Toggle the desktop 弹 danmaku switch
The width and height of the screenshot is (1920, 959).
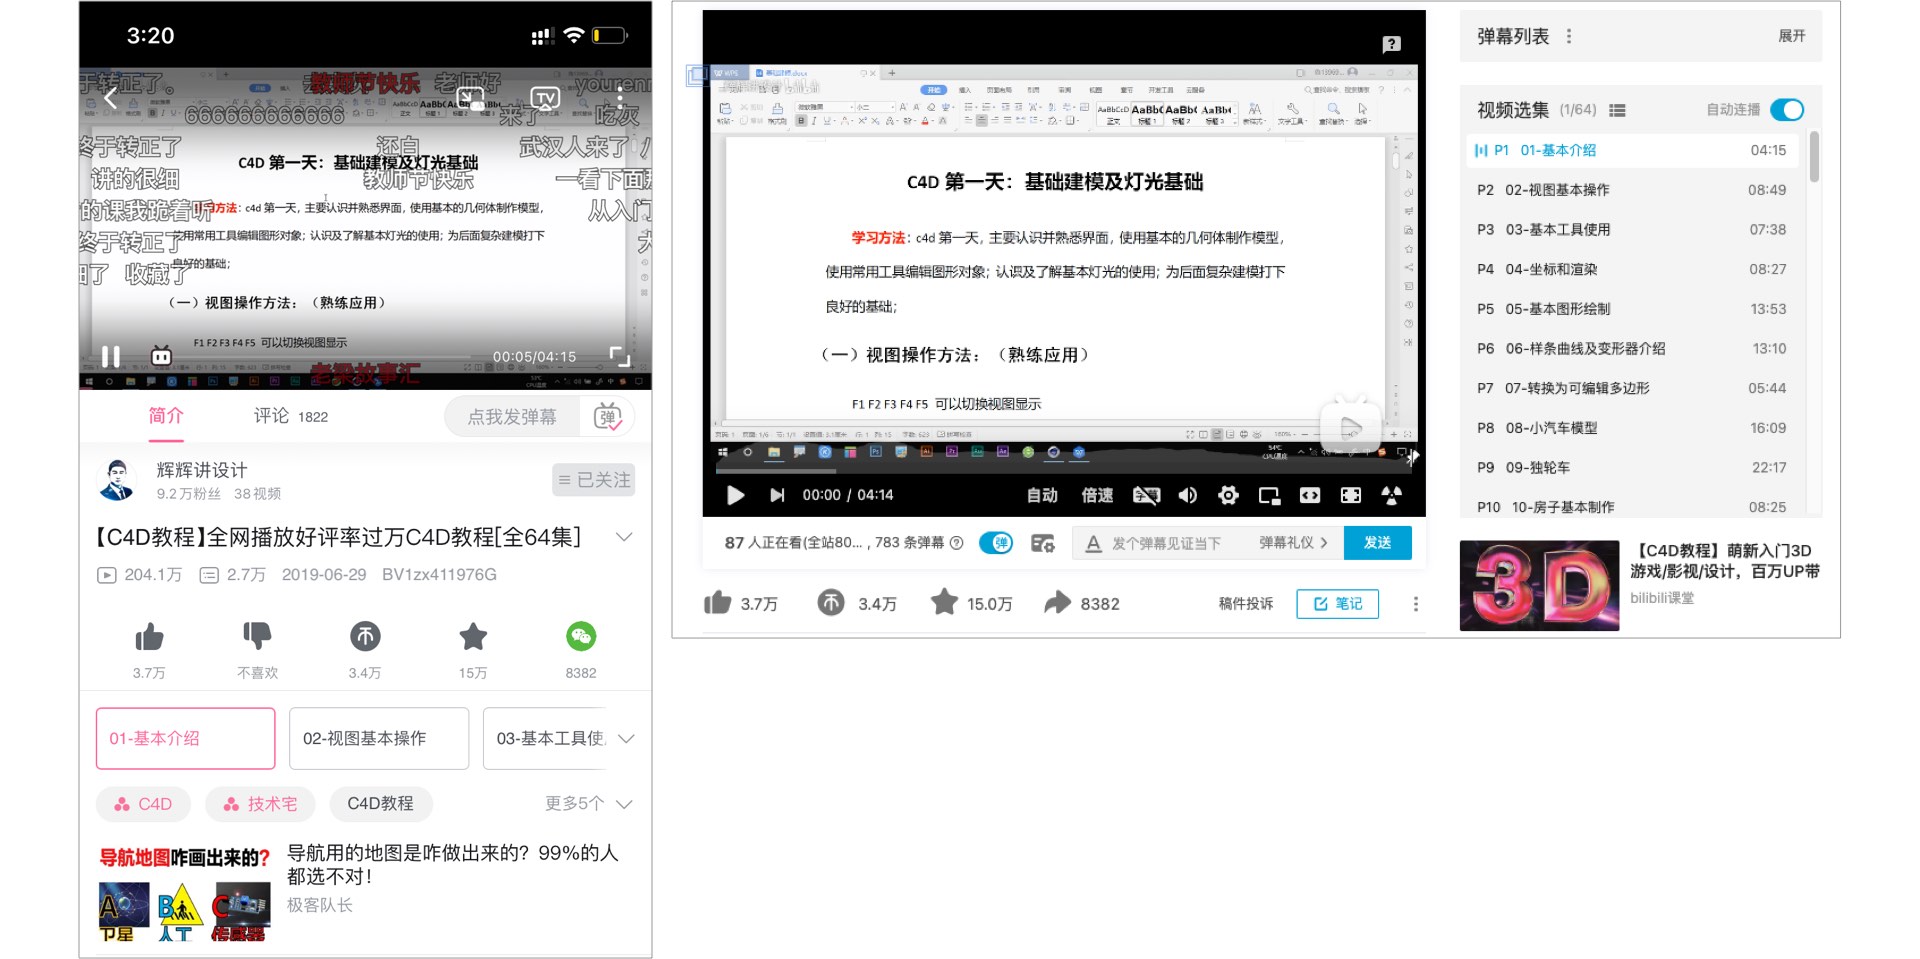996,543
